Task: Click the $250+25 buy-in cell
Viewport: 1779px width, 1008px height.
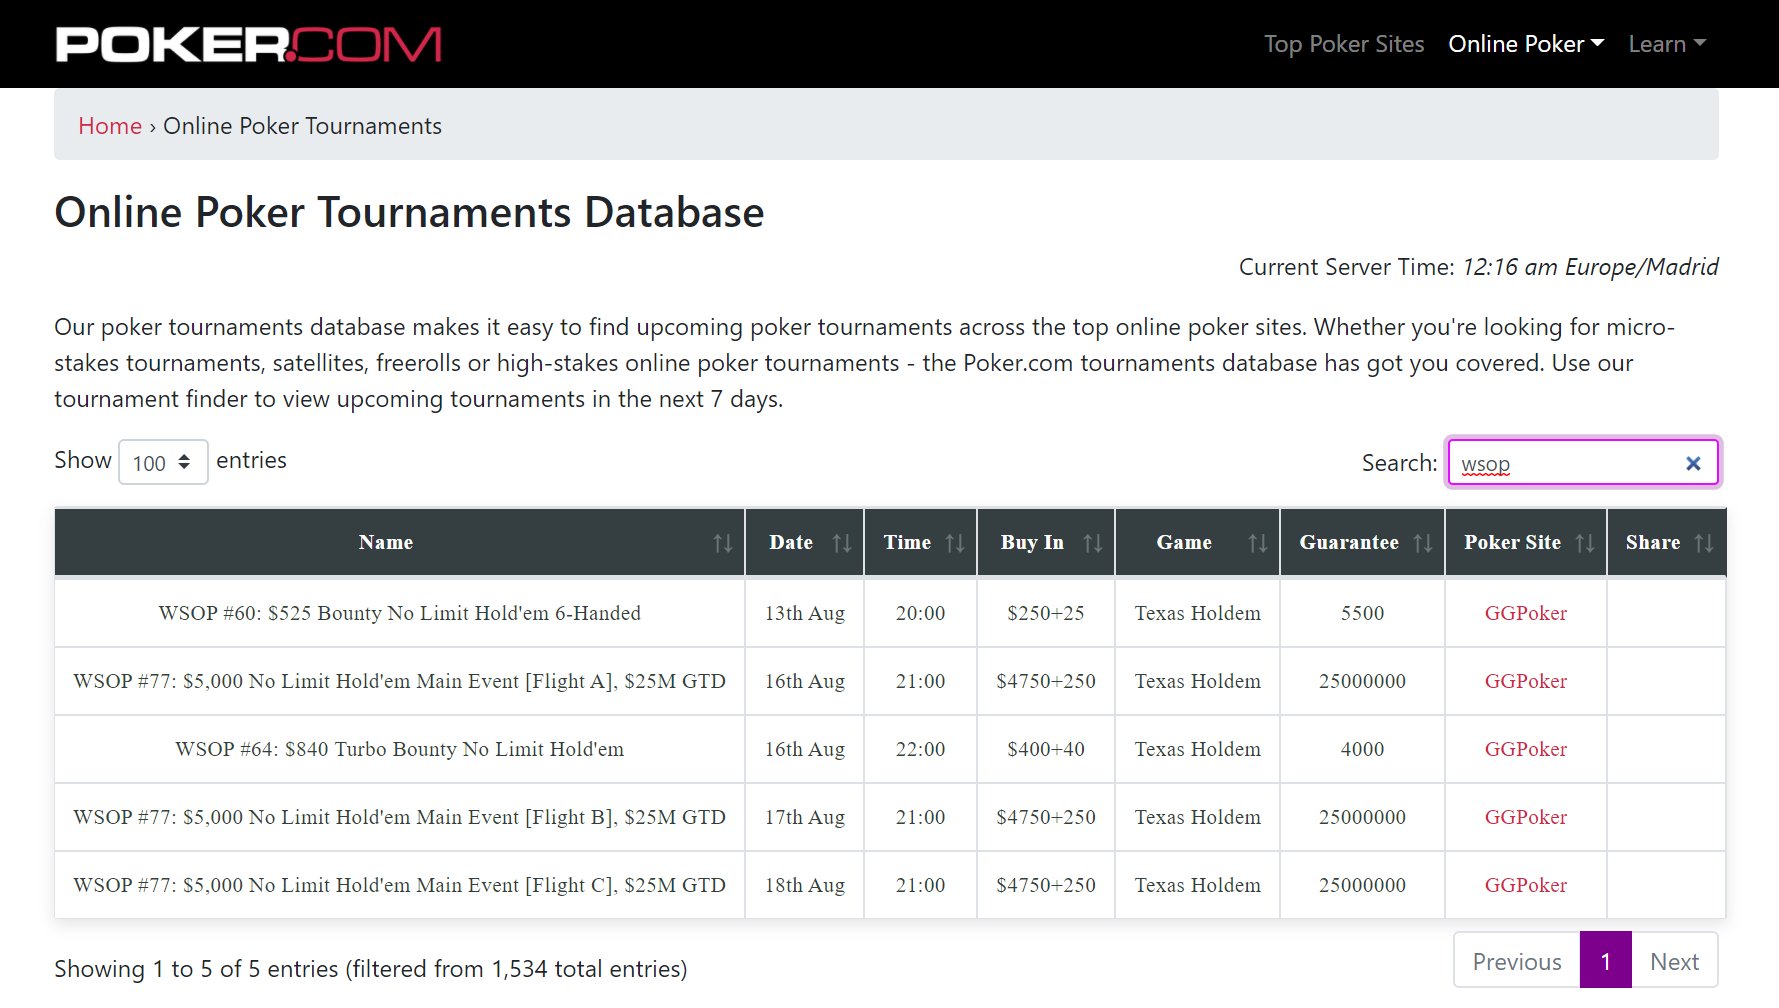Action: click(x=1046, y=613)
